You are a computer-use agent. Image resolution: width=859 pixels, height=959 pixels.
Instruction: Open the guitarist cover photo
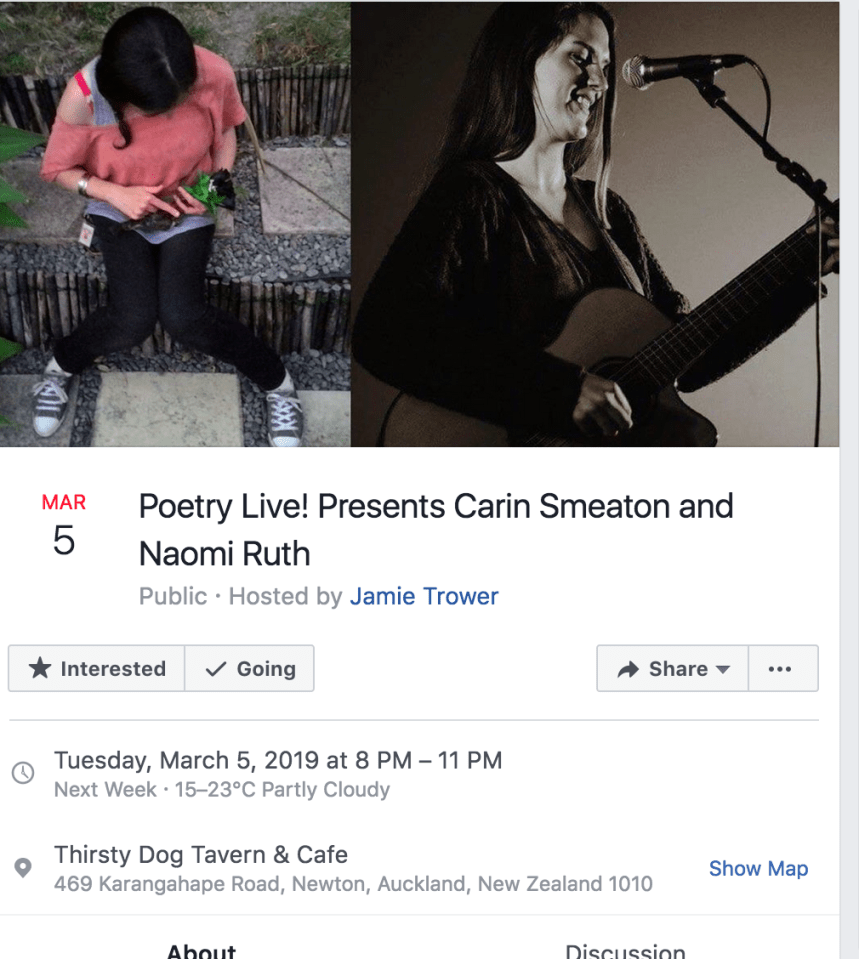pos(594,224)
